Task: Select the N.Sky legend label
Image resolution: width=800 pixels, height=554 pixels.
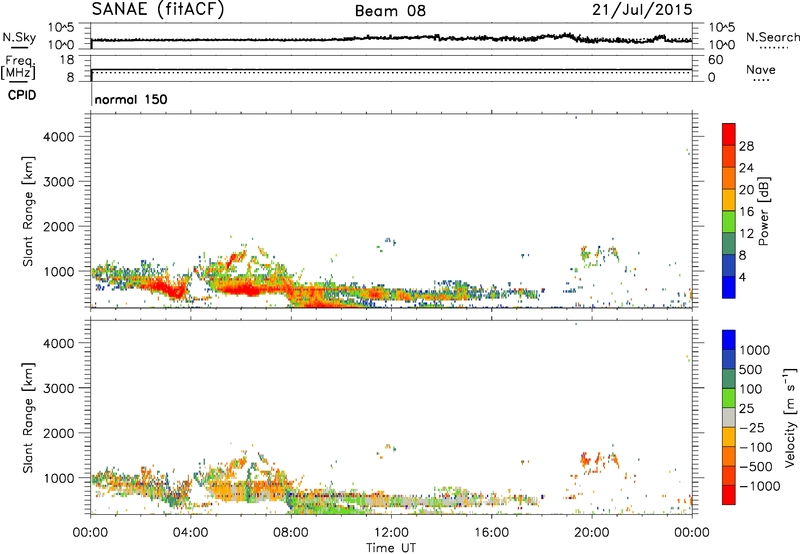Action: point(19,38)
